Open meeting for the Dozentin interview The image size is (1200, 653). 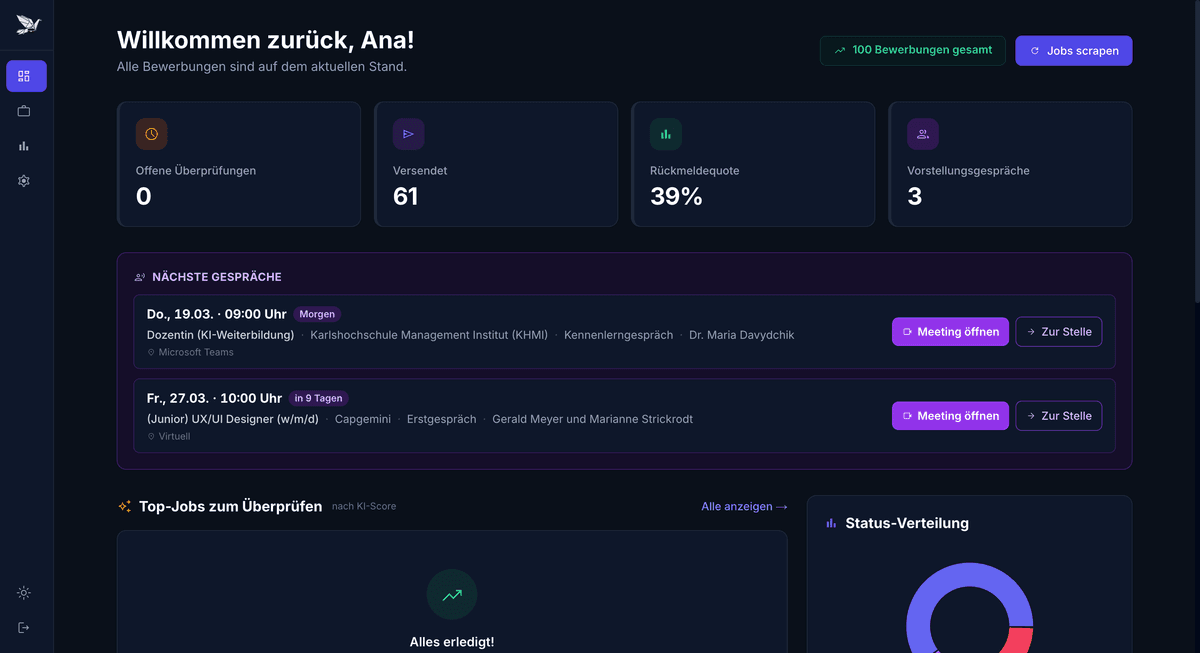pyautogui.click(x=950, y=332)
